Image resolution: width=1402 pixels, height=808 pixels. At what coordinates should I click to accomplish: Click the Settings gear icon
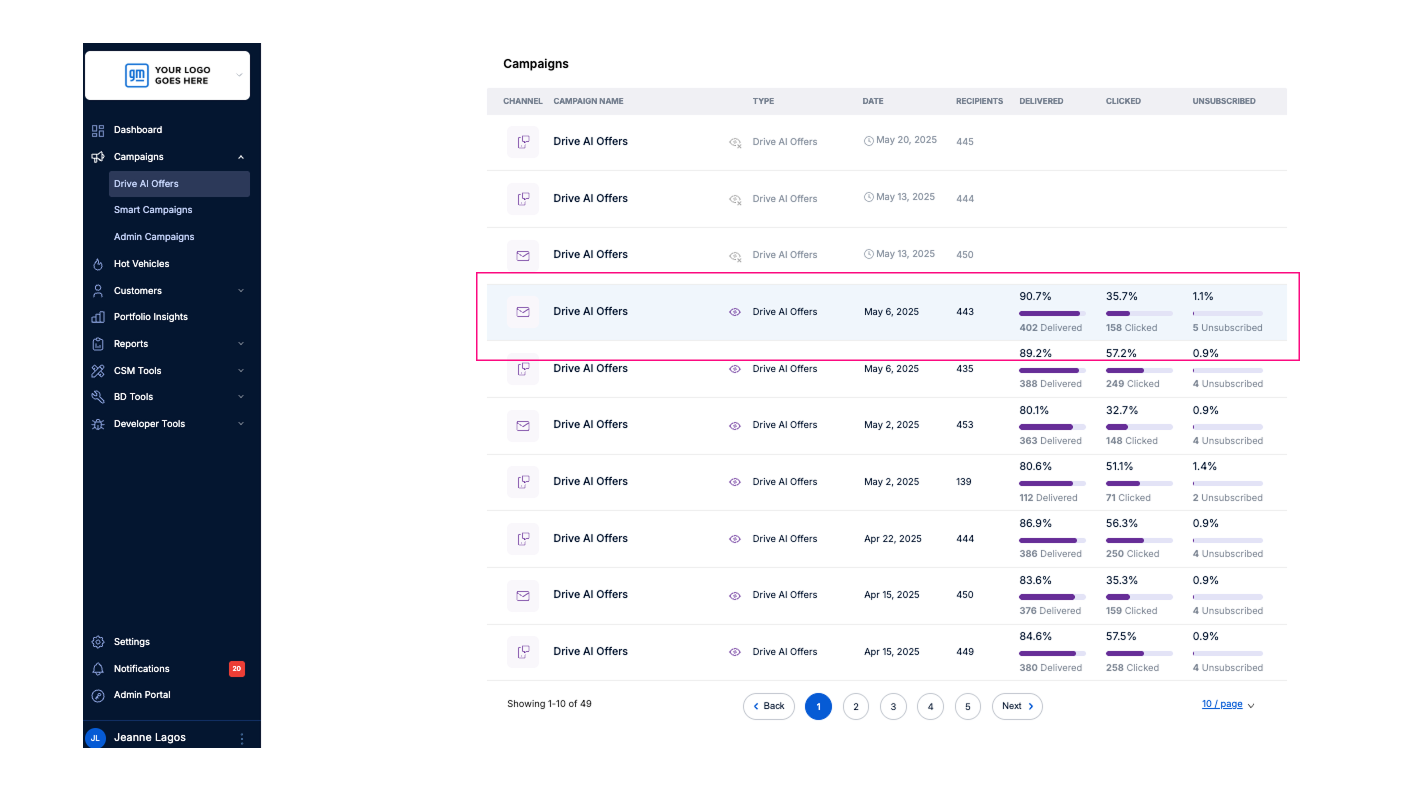[98, 642]
